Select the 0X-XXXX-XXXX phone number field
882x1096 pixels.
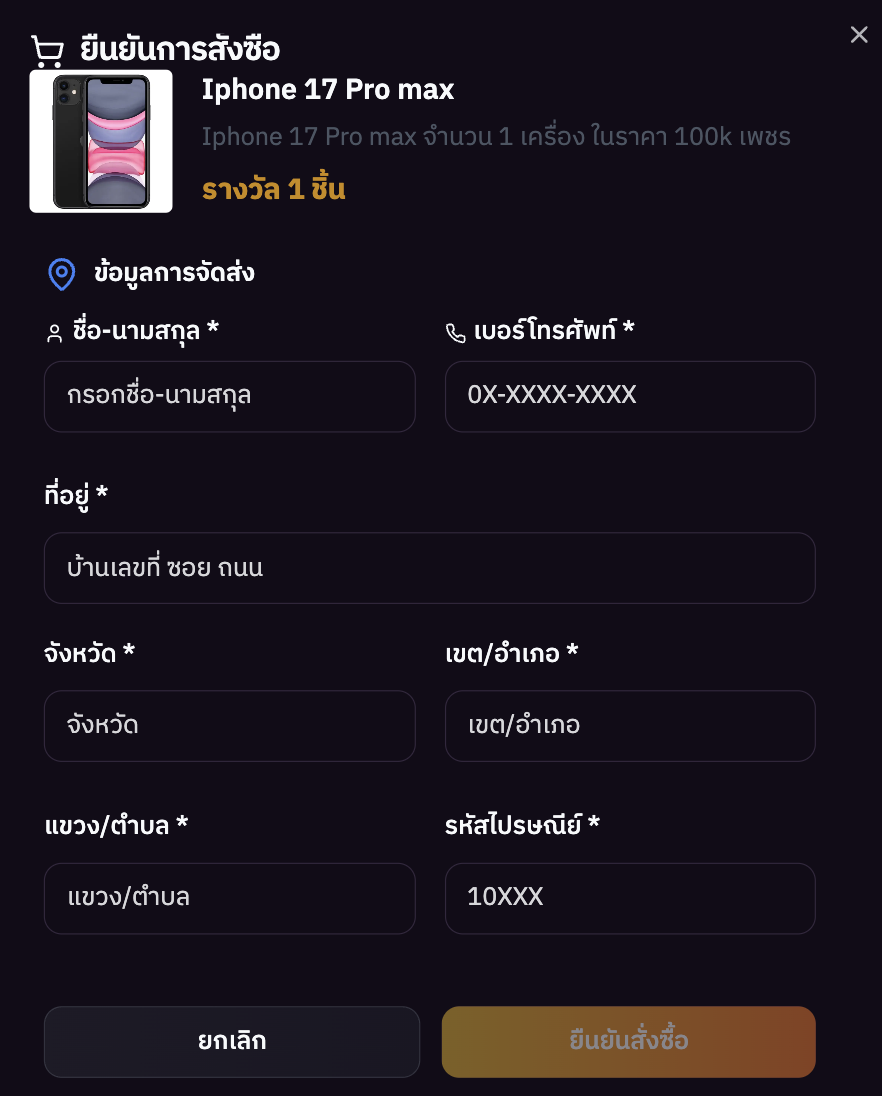click(630, 396)
